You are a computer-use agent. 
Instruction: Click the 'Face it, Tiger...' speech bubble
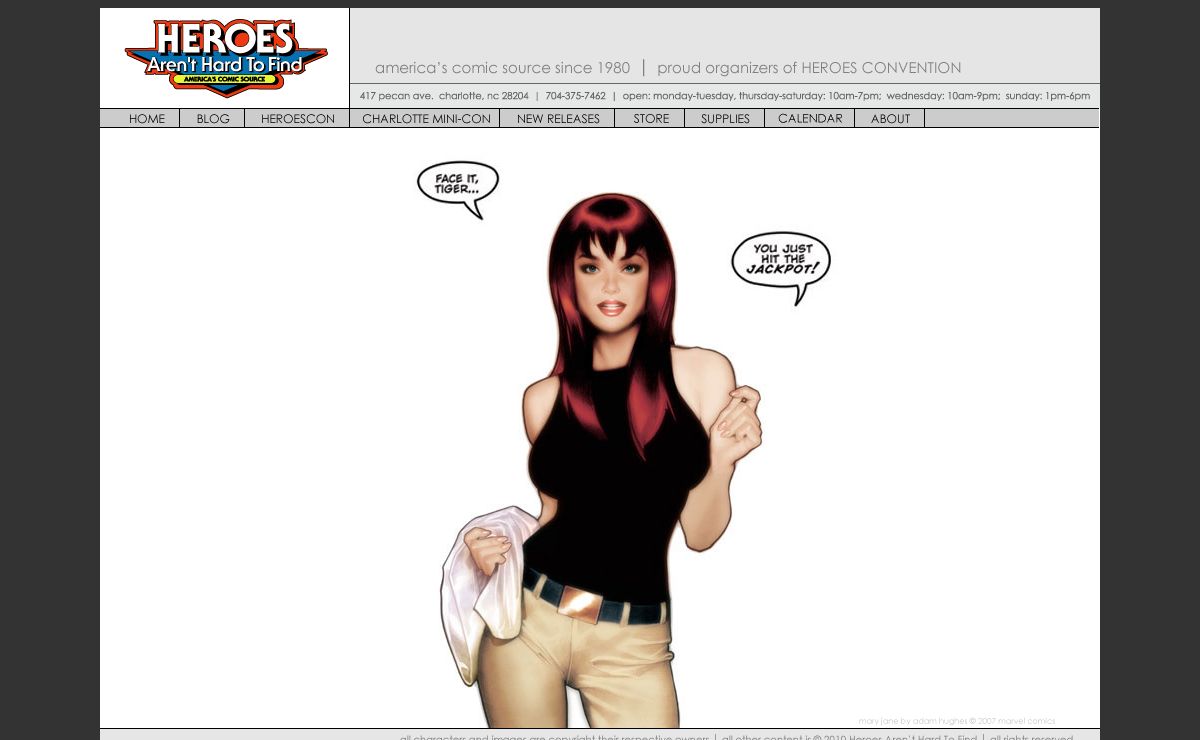[458, 188]
